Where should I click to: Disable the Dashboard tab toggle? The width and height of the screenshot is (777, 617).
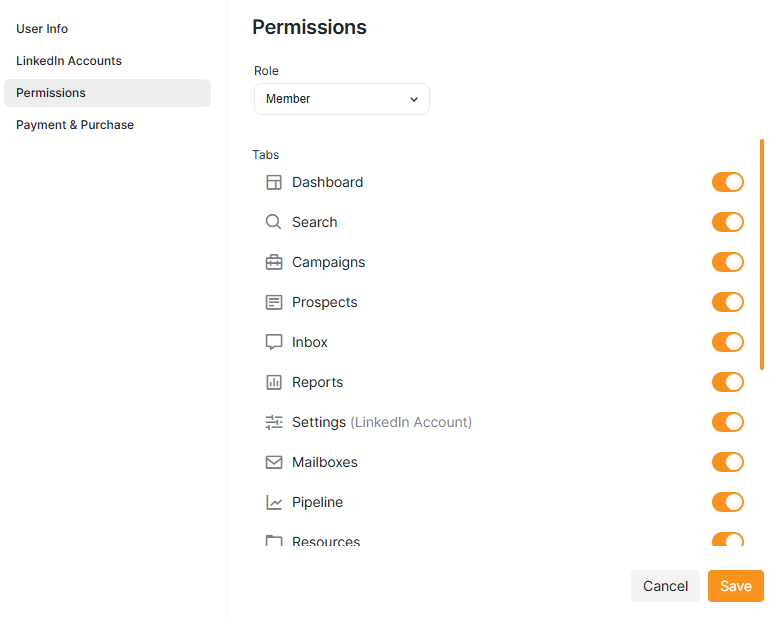tap(727, 182)
